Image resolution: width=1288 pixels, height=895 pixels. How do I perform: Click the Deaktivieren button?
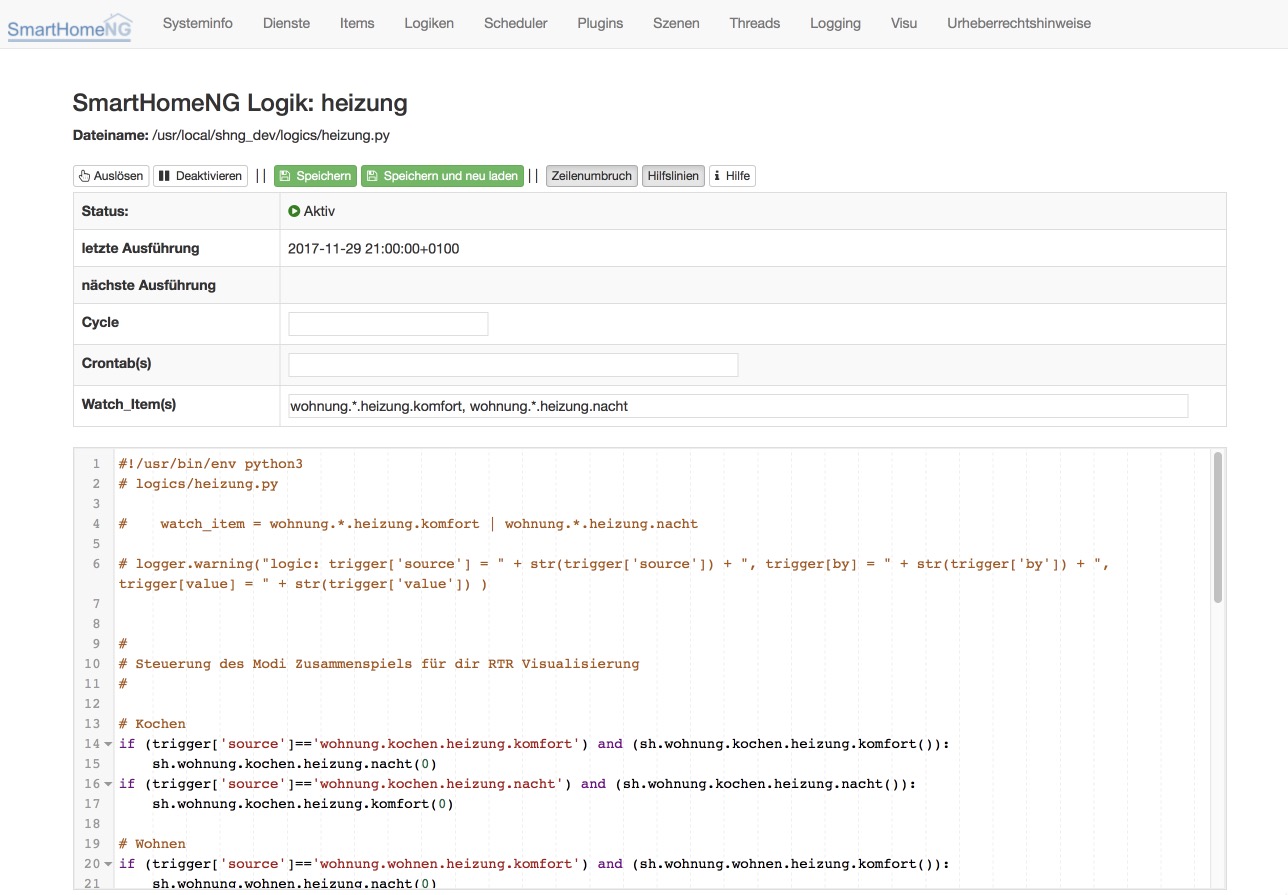(200, 176)
